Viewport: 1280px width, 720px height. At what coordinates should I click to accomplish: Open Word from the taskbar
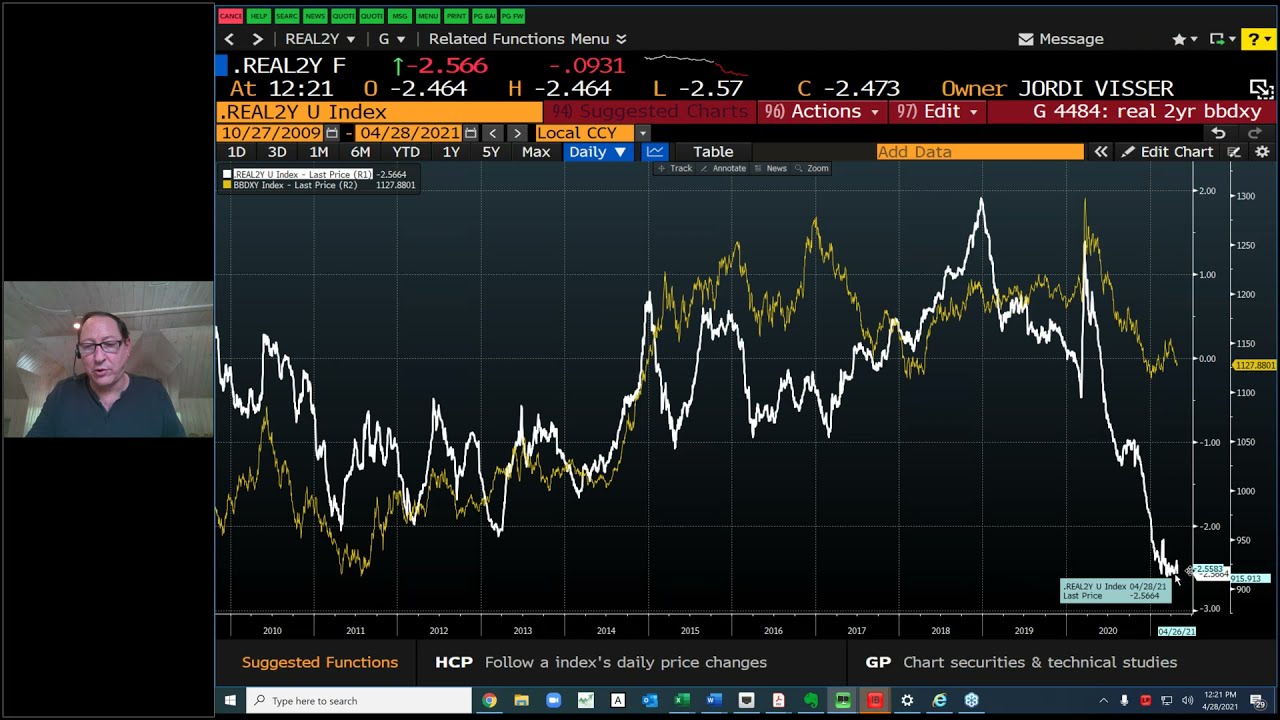(714, 701)
